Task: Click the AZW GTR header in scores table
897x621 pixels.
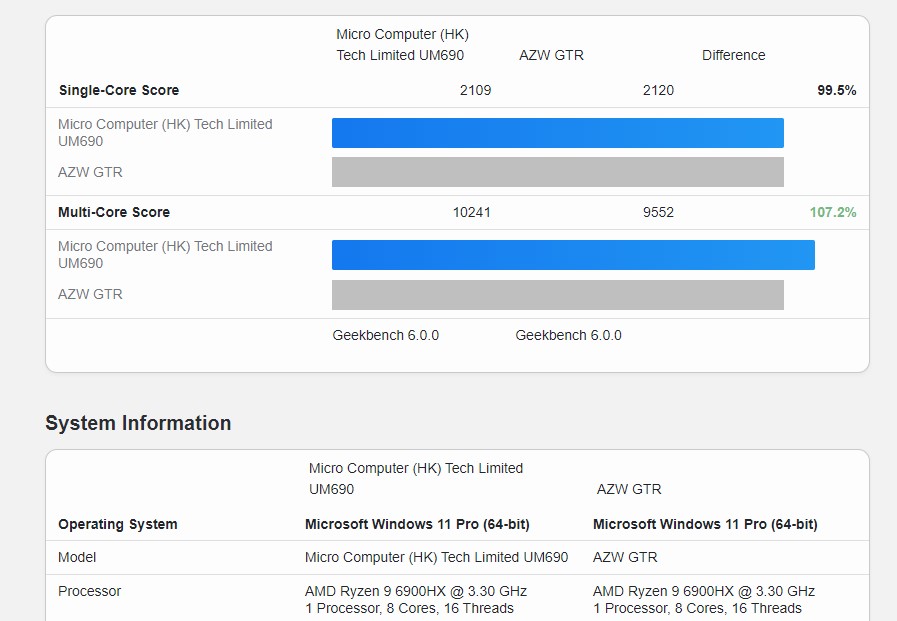Action: 551,55
